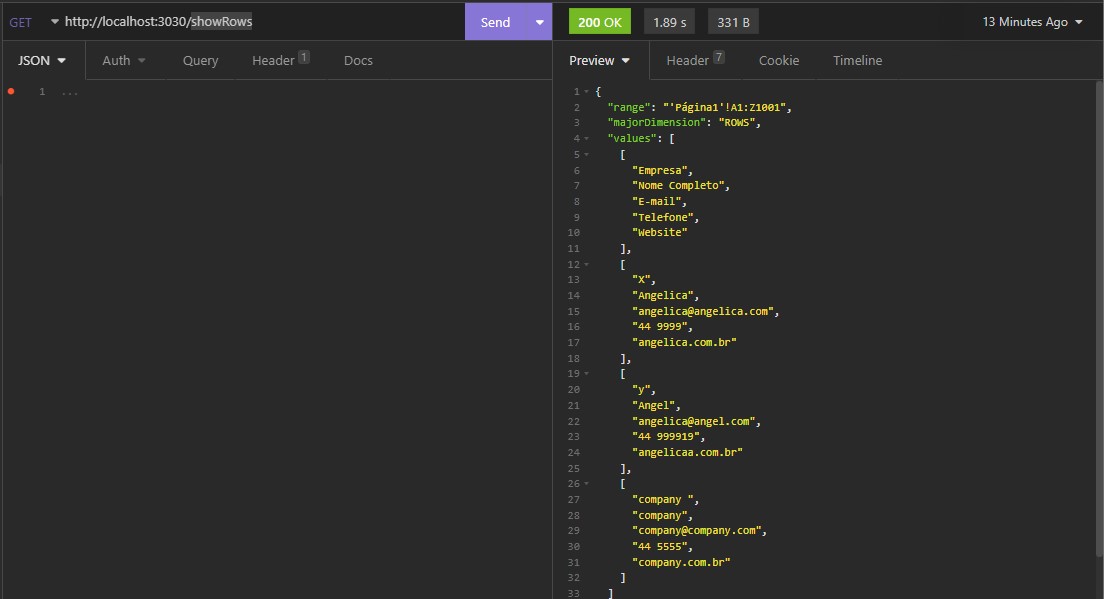Switch to the Cookie tab
The height and width of the screenshot is (599, 1104).
click(779, 60)
